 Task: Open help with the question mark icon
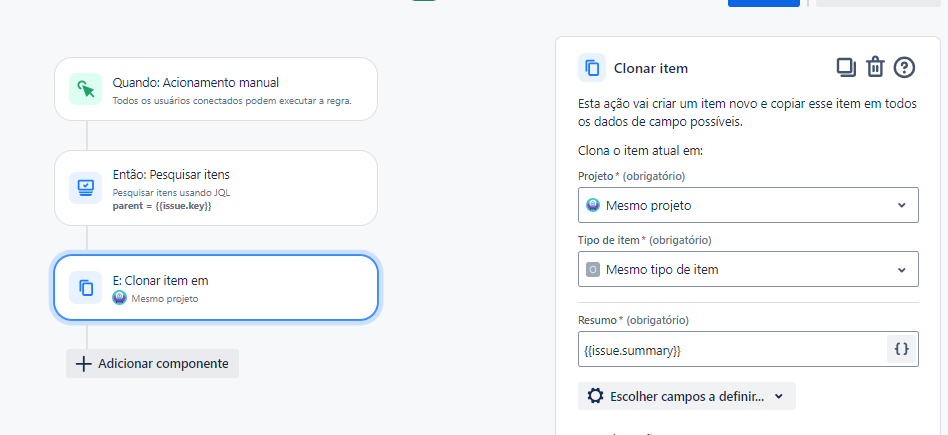click(x=904, y=68)
